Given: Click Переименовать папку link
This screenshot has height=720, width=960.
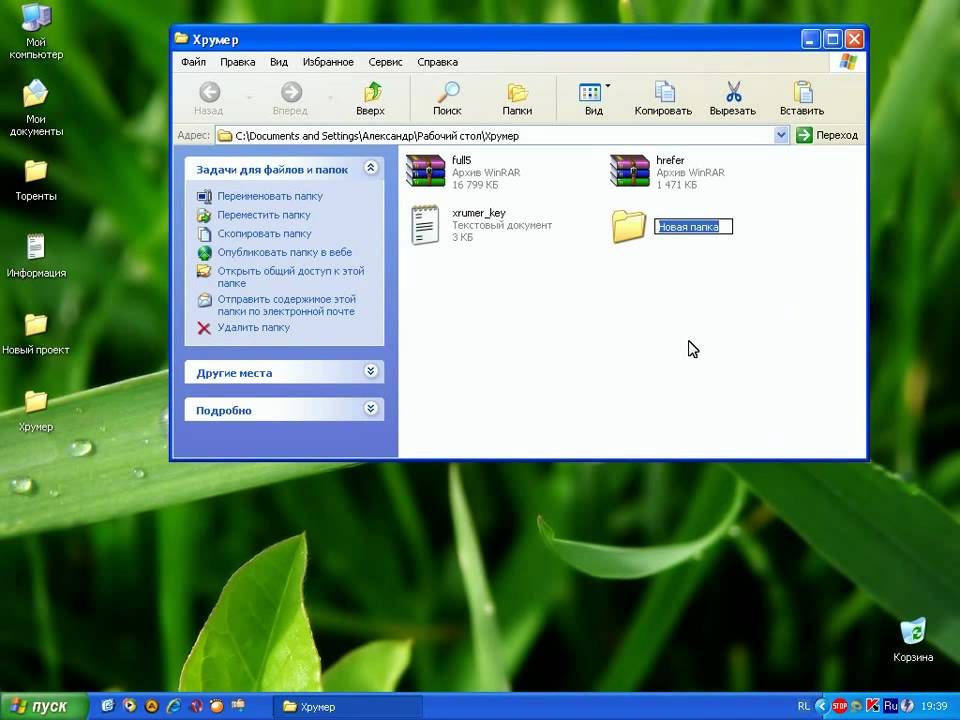Looking at the screenshot, I should 270,196.
